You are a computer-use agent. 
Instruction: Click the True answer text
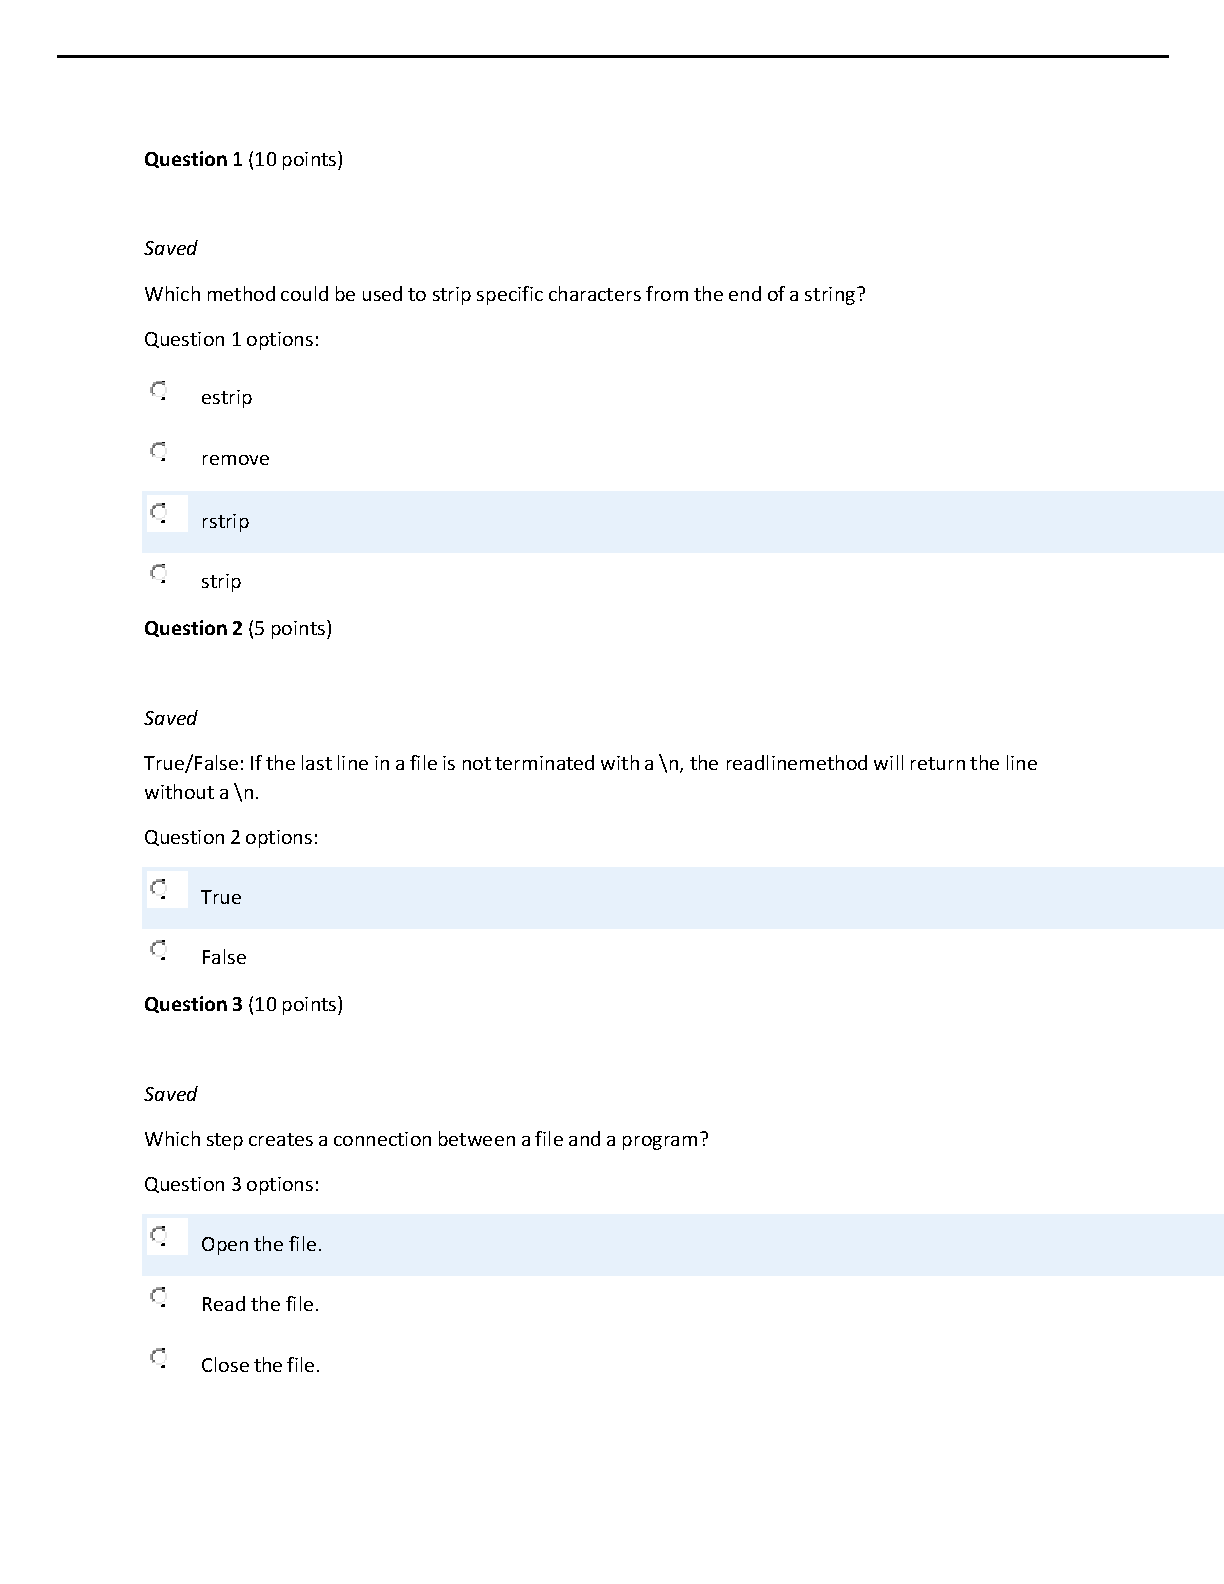click(221, 897)
